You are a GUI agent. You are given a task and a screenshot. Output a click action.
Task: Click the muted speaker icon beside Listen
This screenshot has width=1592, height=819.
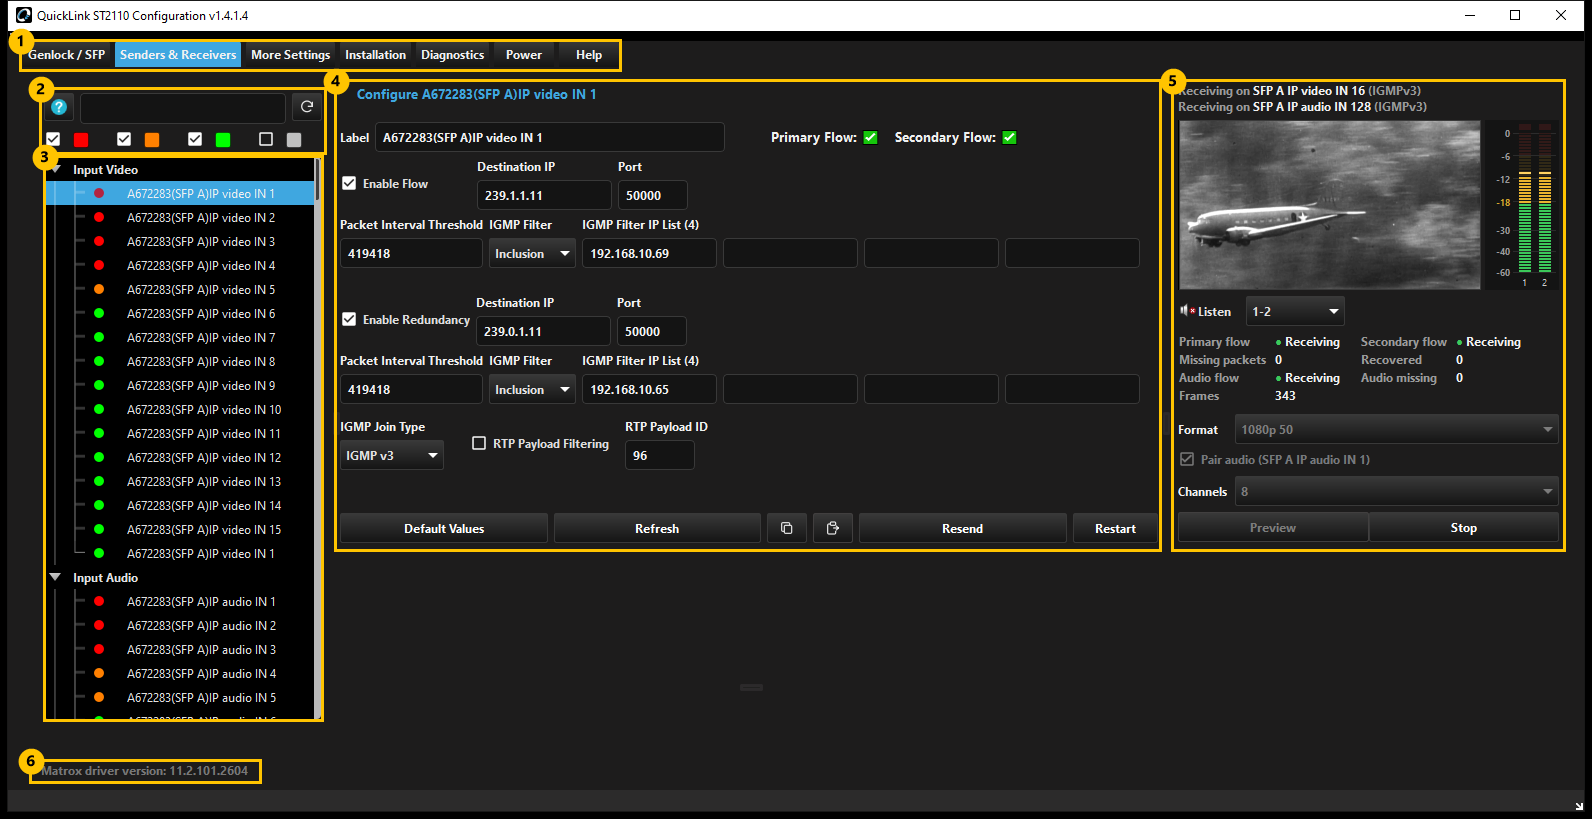(x=1187, y=311)
